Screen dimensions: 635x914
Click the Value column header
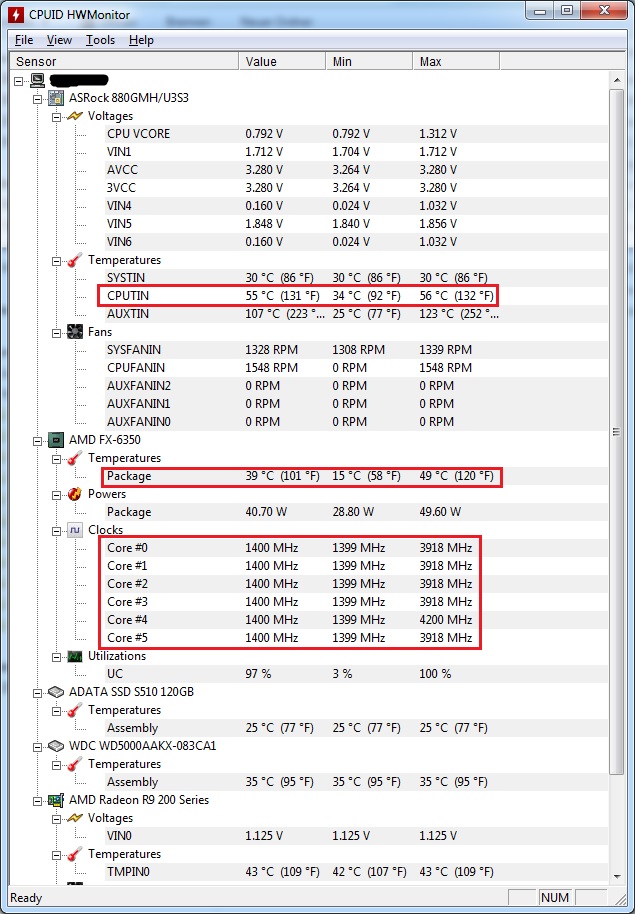pos(282,61)
